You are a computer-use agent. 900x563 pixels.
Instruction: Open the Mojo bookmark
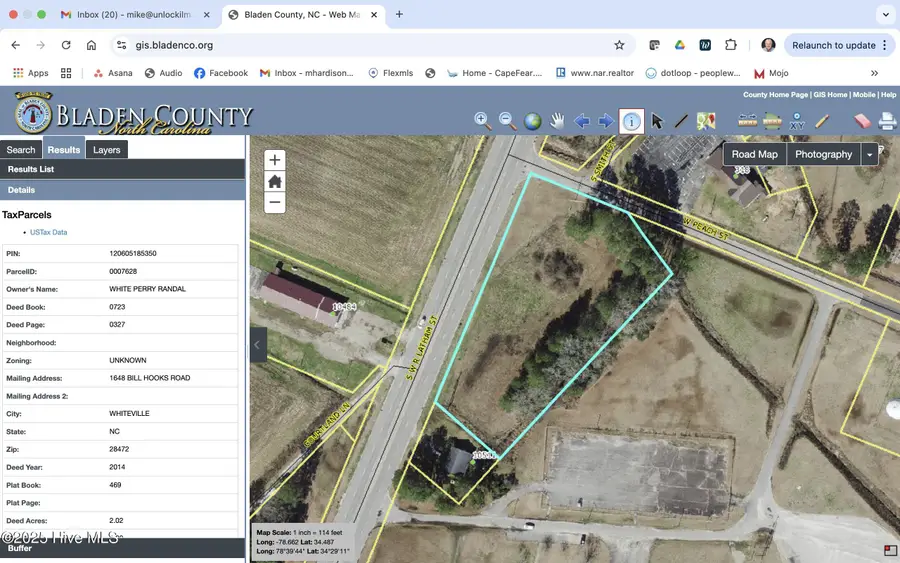click(x=771, y=73)
